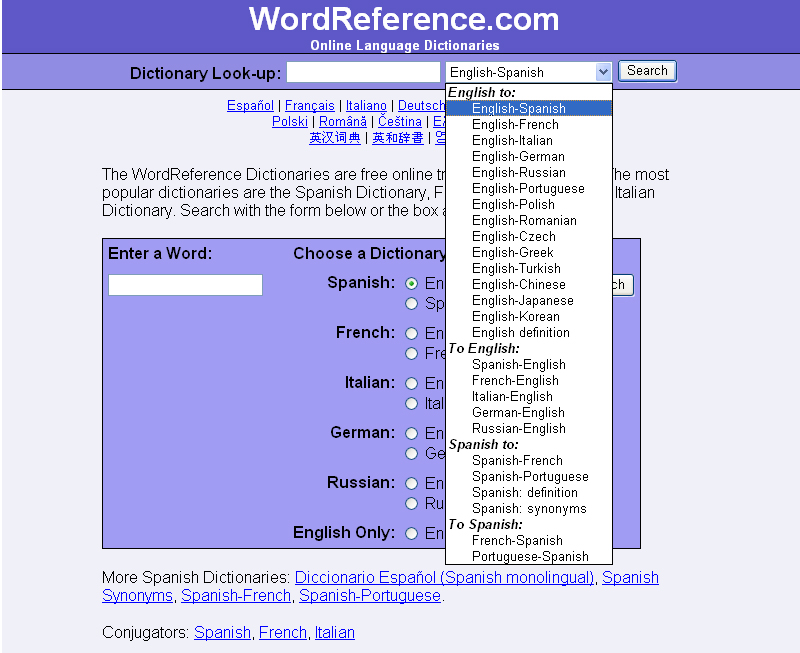Select English-German in the dropdown list
The height and width of the screenshot is (653, 800).
tap(529, 156)
